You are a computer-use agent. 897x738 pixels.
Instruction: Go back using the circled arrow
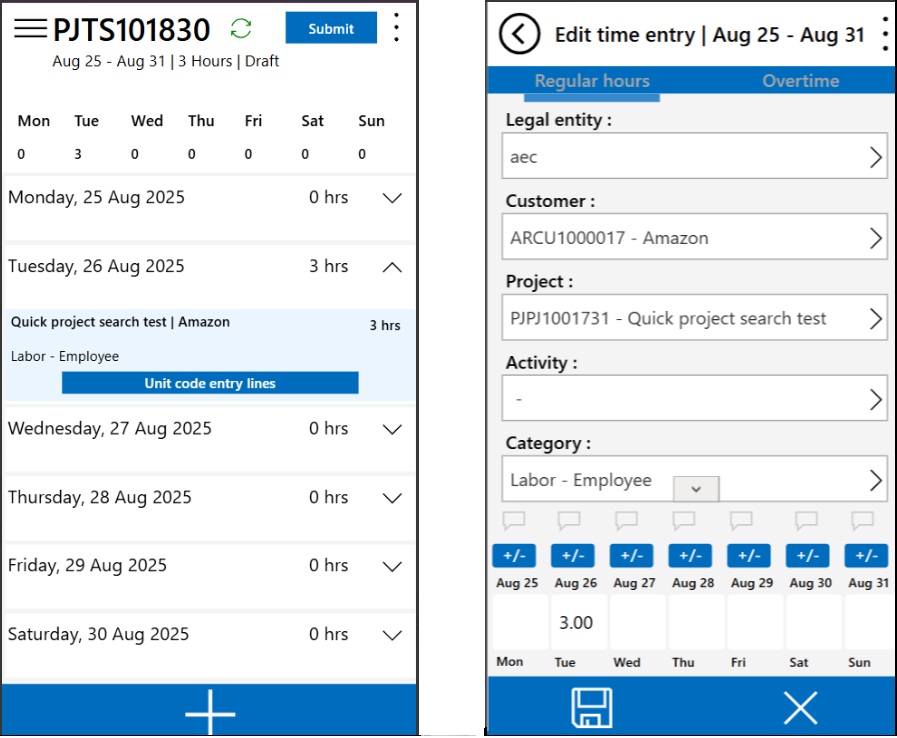[x=519, y=34]
